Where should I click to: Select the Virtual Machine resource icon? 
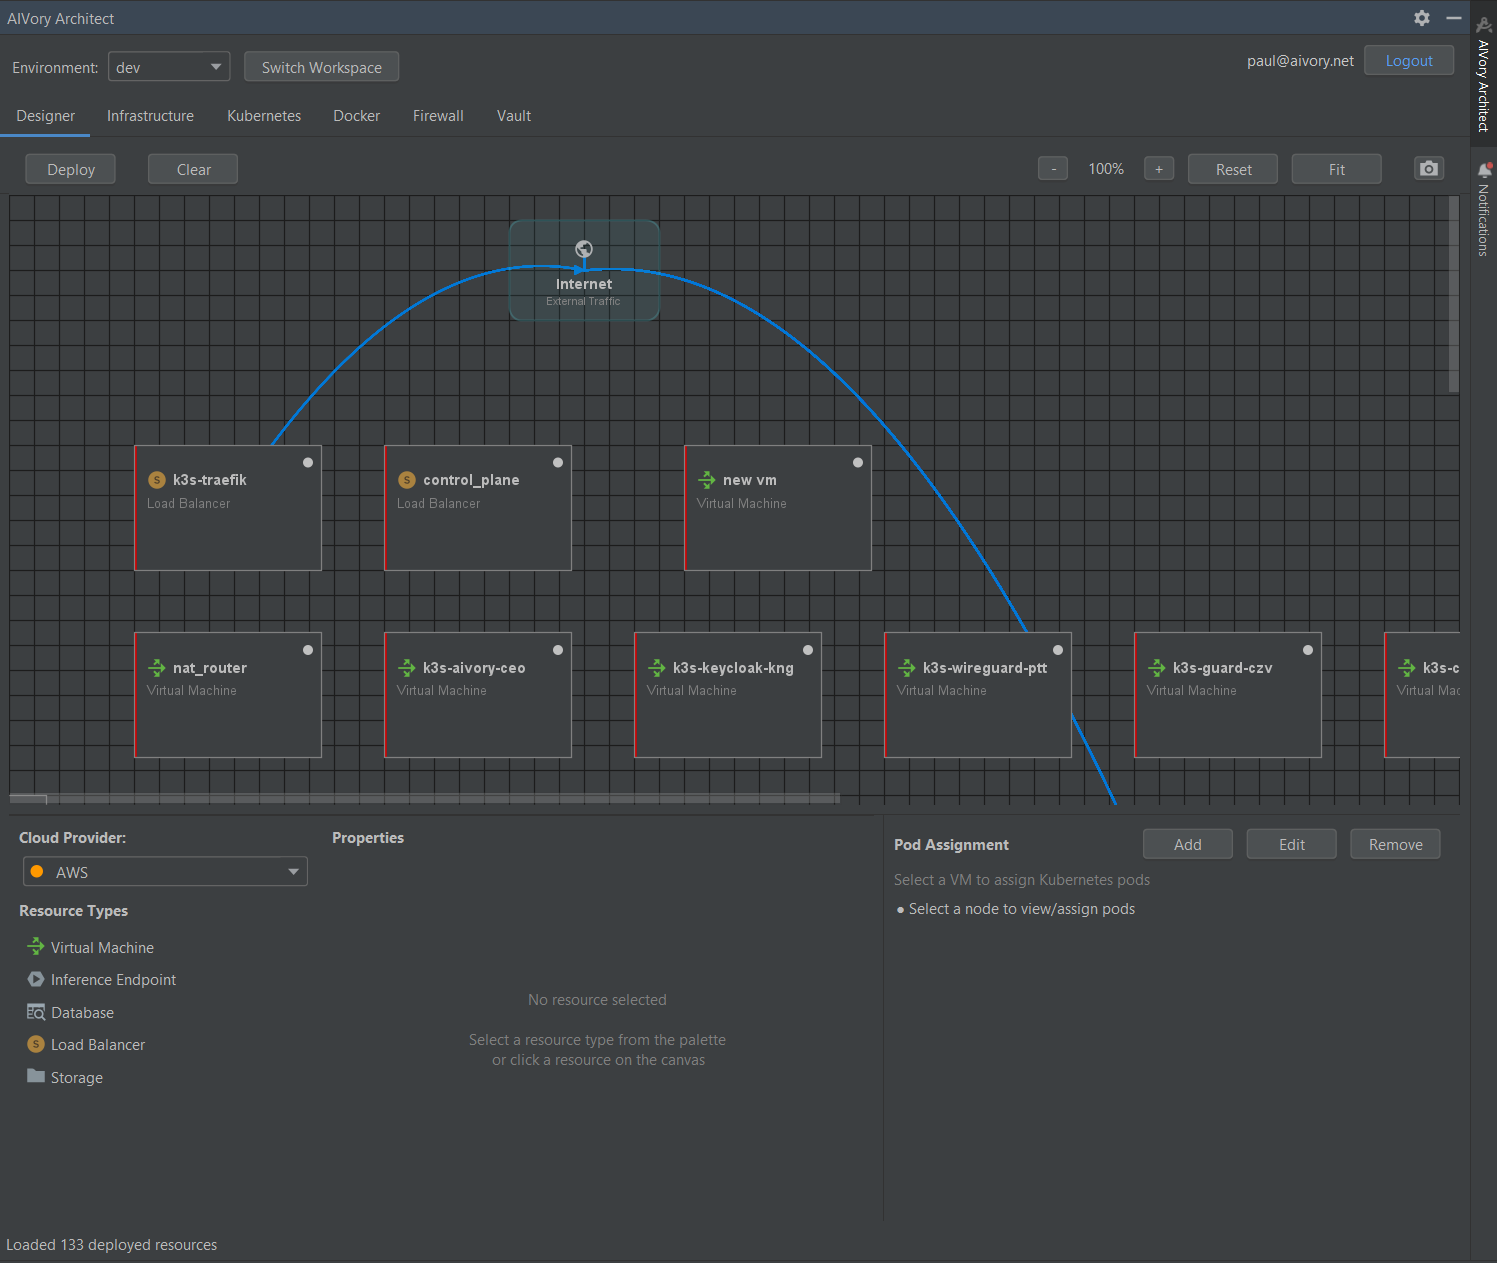pos(36,946)
